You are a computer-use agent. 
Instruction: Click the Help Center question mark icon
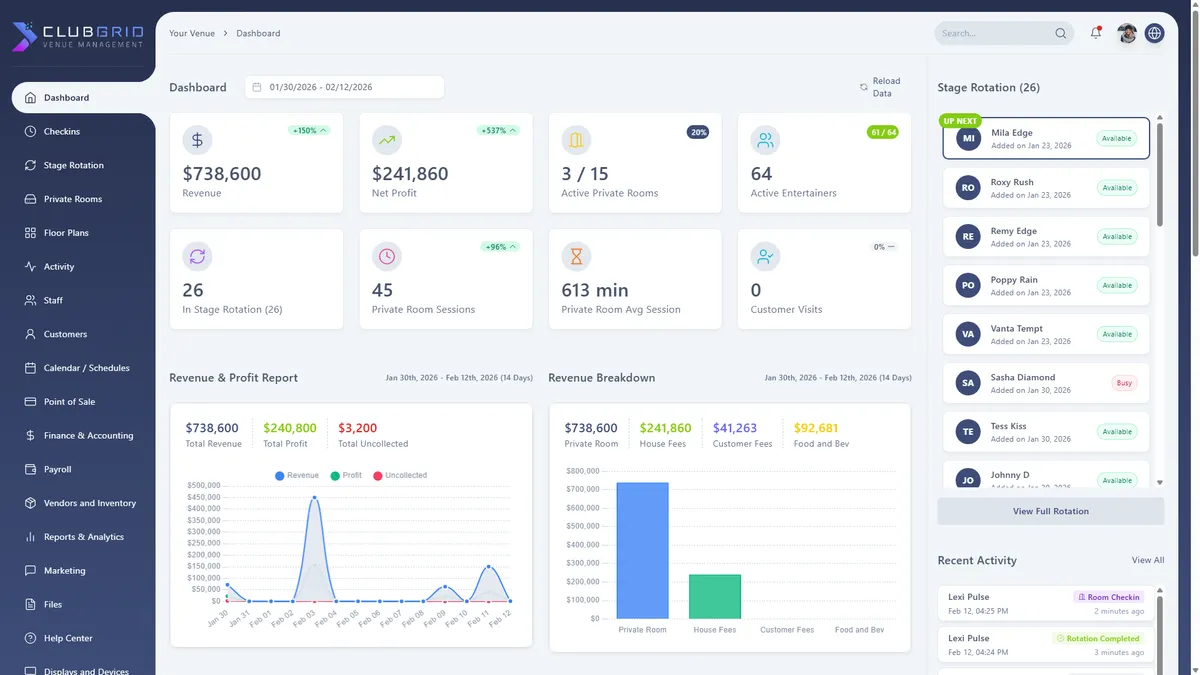[x=30, y=638]
